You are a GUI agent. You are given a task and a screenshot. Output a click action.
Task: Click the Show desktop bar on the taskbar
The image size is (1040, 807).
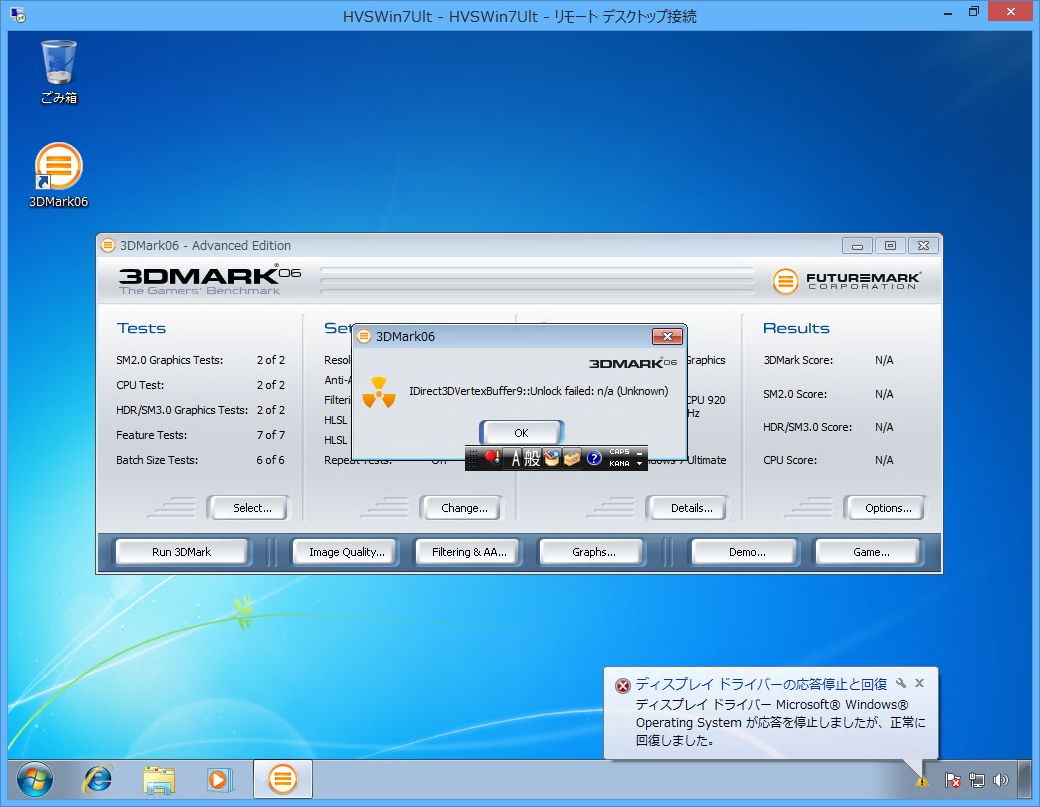tap(1026, 779)
